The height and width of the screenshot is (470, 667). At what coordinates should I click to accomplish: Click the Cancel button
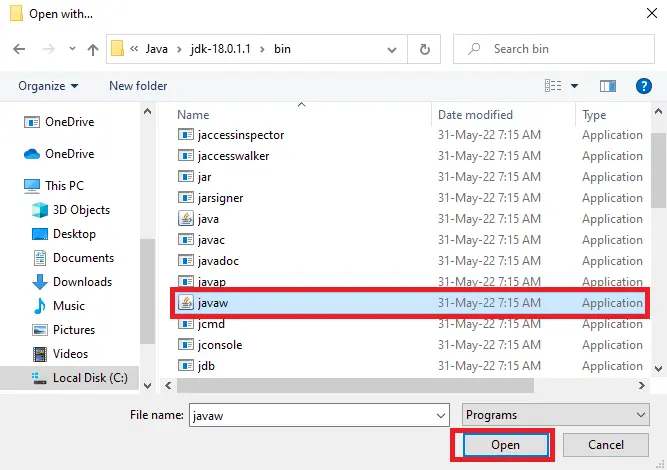click(x=606, y=445)
